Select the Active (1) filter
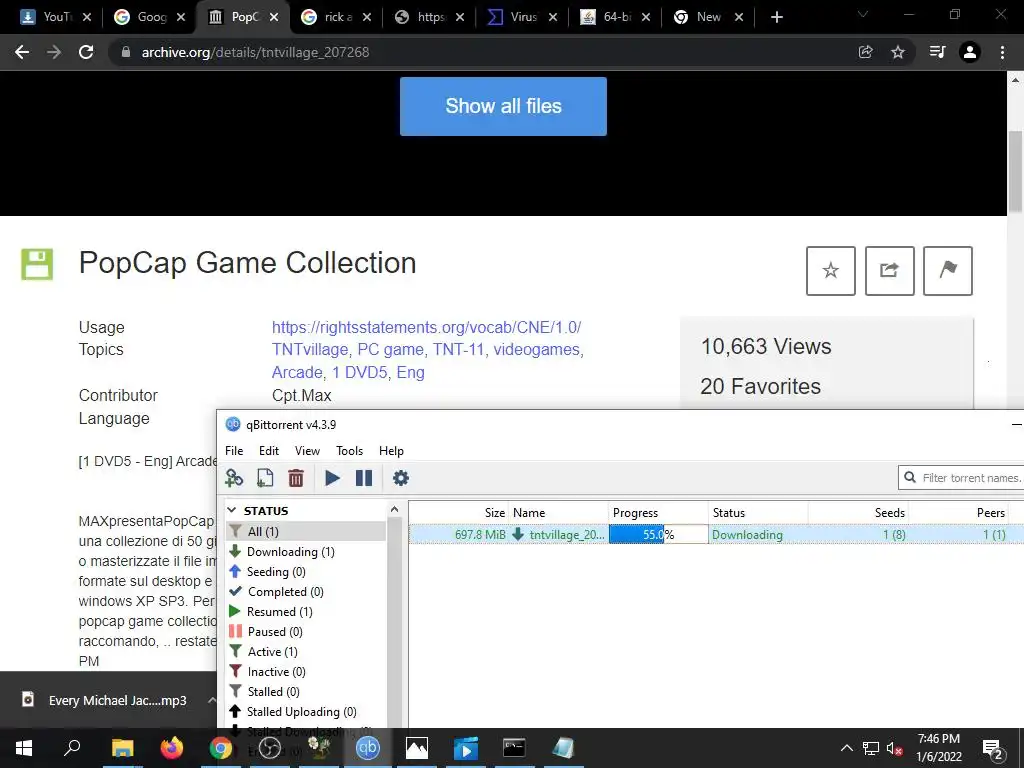The image size is (1024, 768). pos(272,652)
